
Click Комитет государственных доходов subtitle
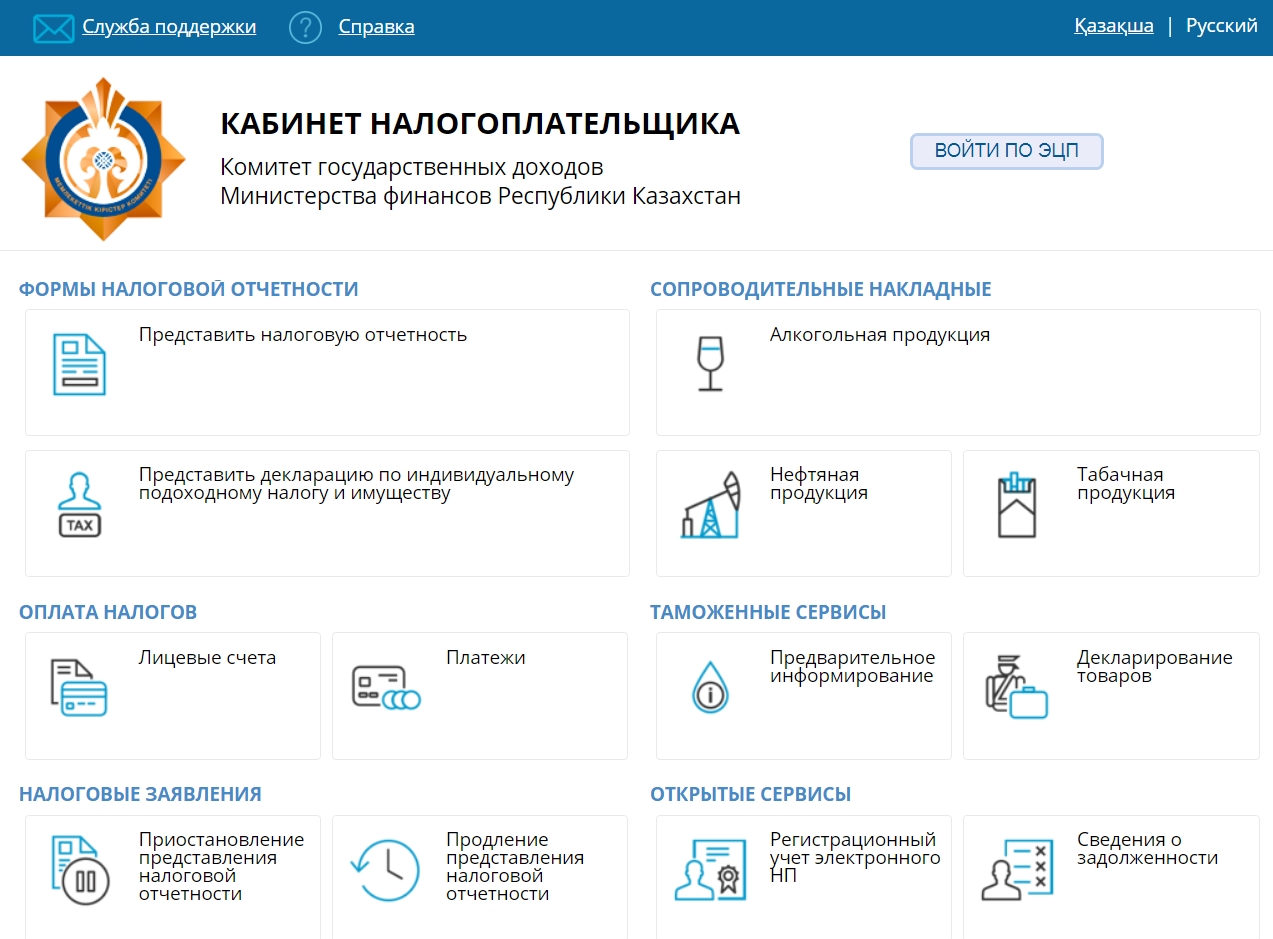coord(412,167)
